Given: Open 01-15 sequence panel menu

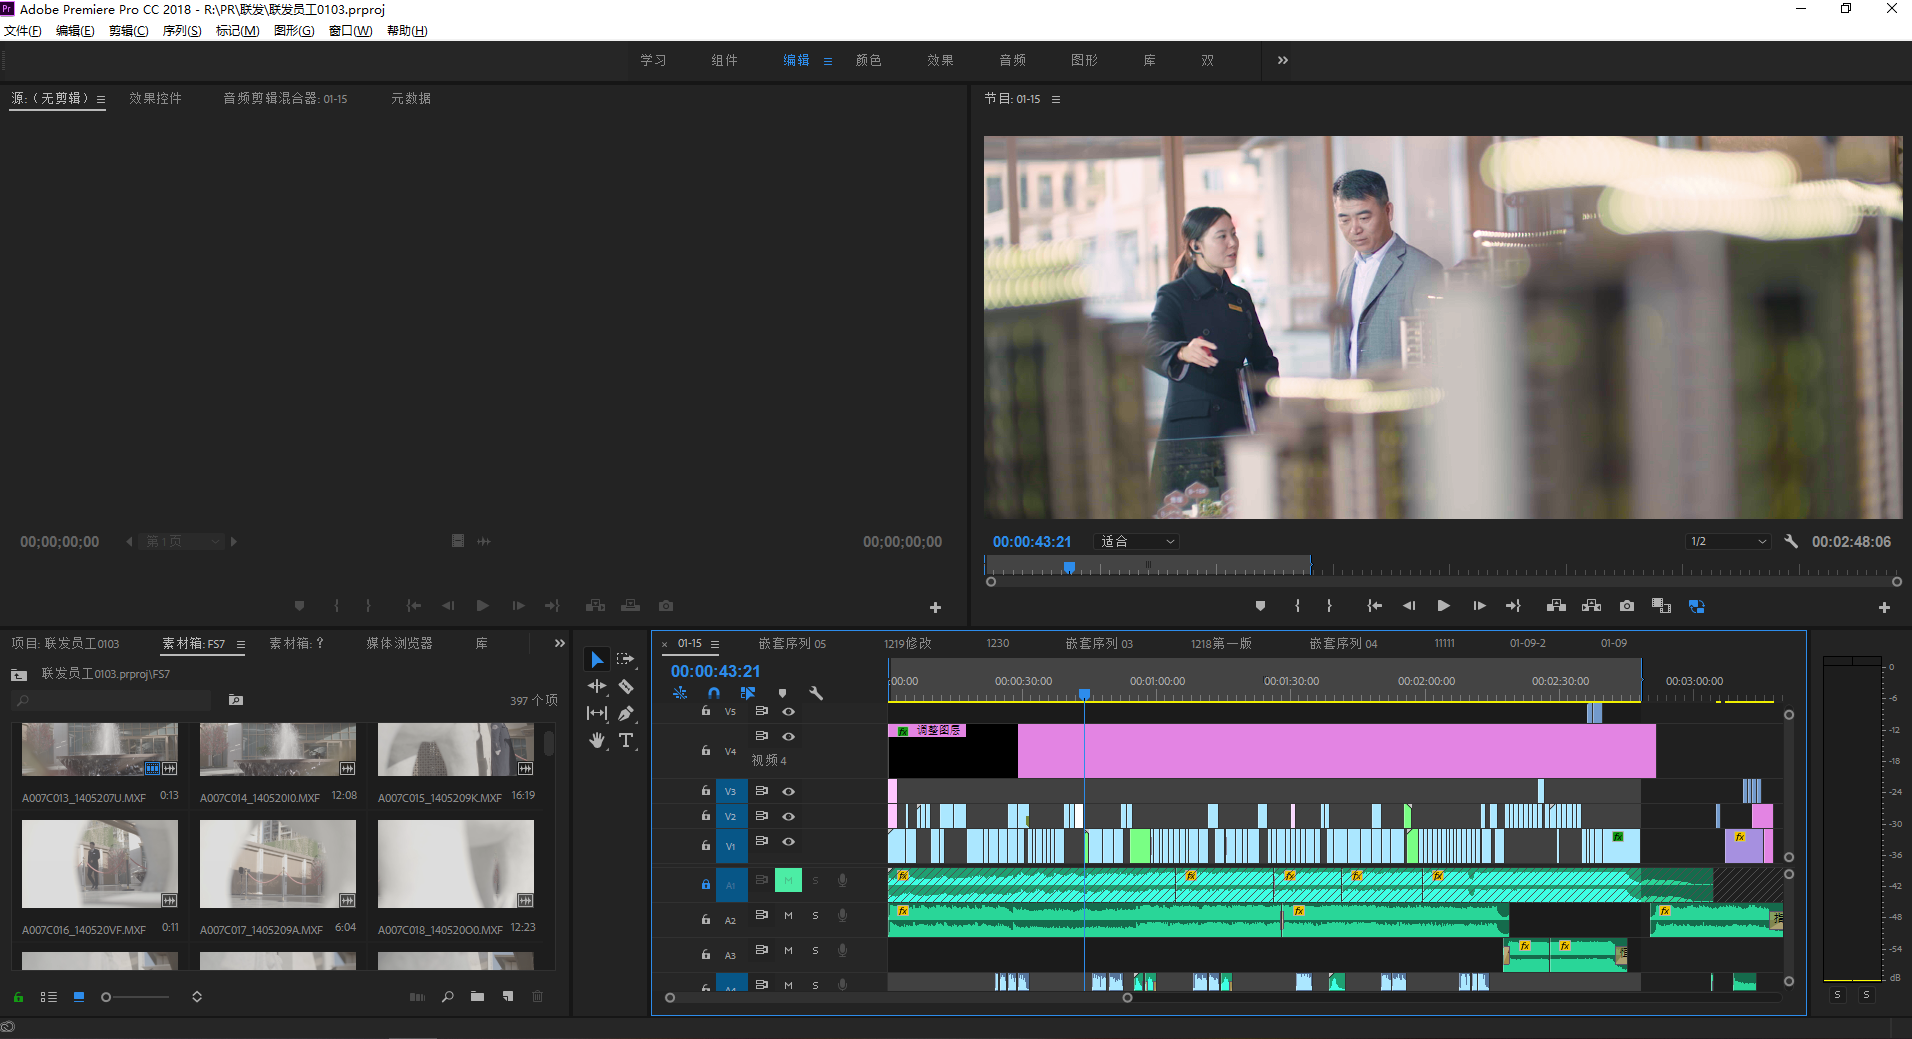Looking at the screenshot, I should tap(715, 644).
